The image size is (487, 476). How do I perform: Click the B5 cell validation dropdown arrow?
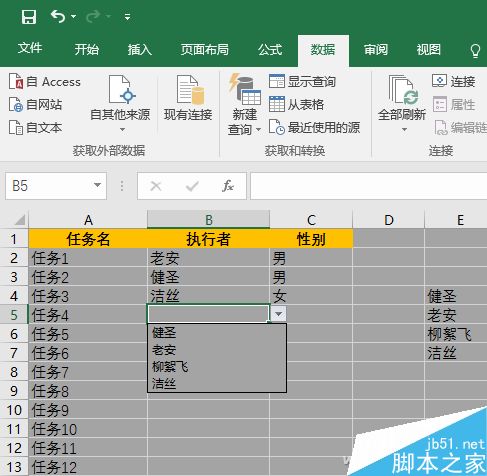point(278,314)
